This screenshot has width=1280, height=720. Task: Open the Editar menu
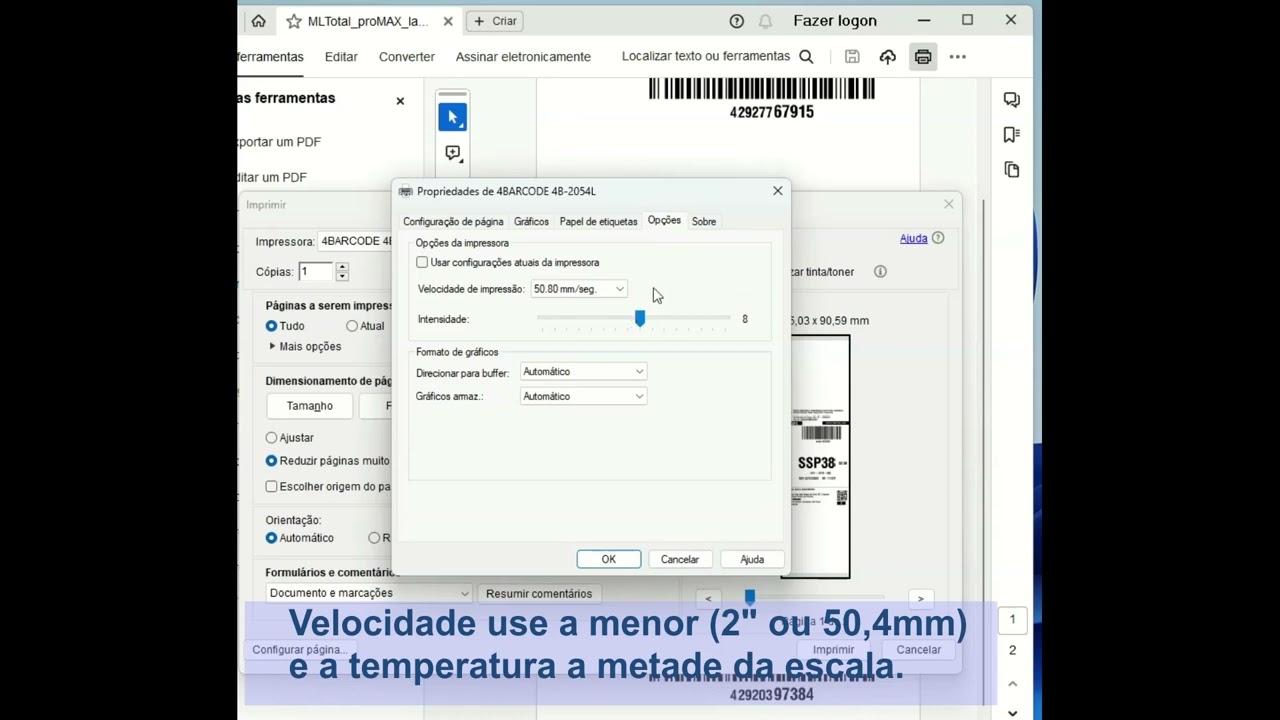341,57
